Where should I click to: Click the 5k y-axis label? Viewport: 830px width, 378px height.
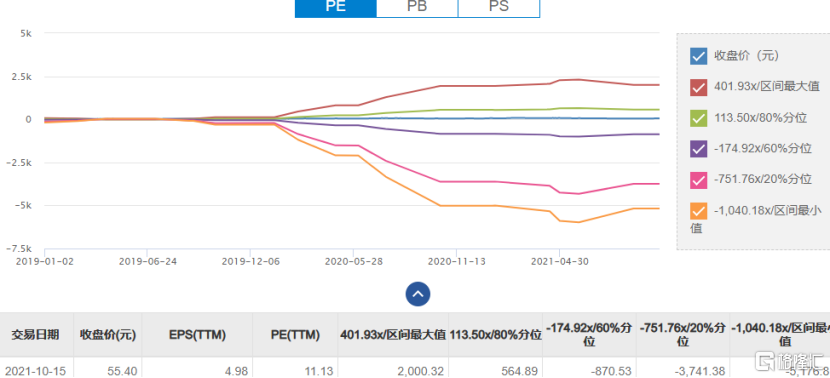26,33
